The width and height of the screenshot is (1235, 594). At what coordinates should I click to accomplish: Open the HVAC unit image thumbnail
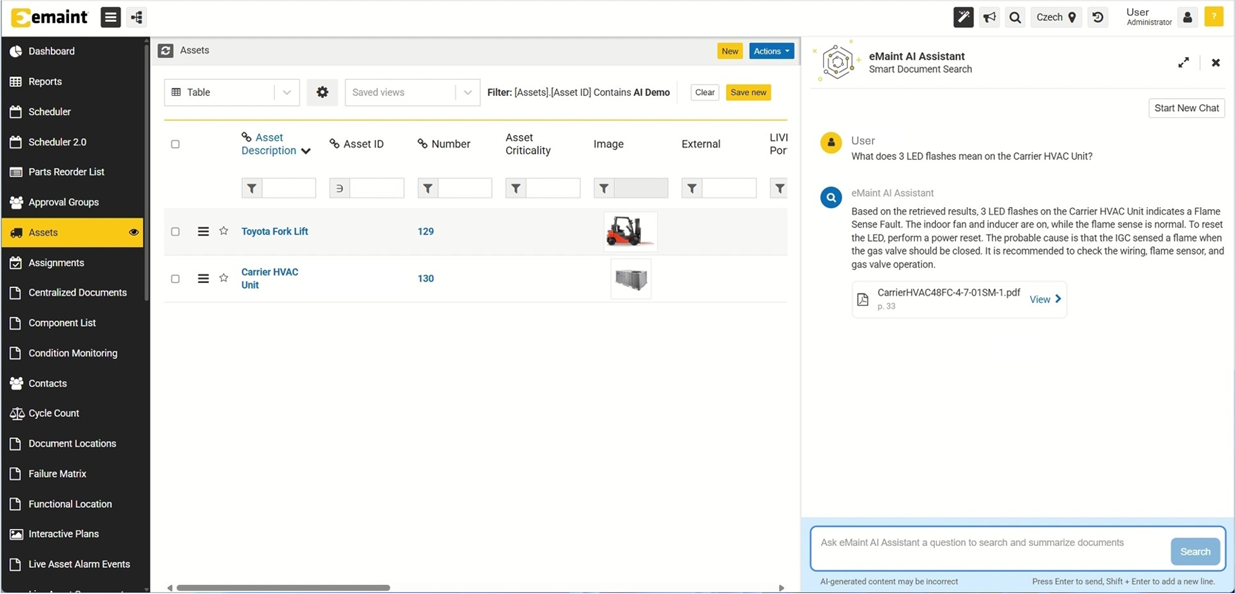tap(630, 279)
